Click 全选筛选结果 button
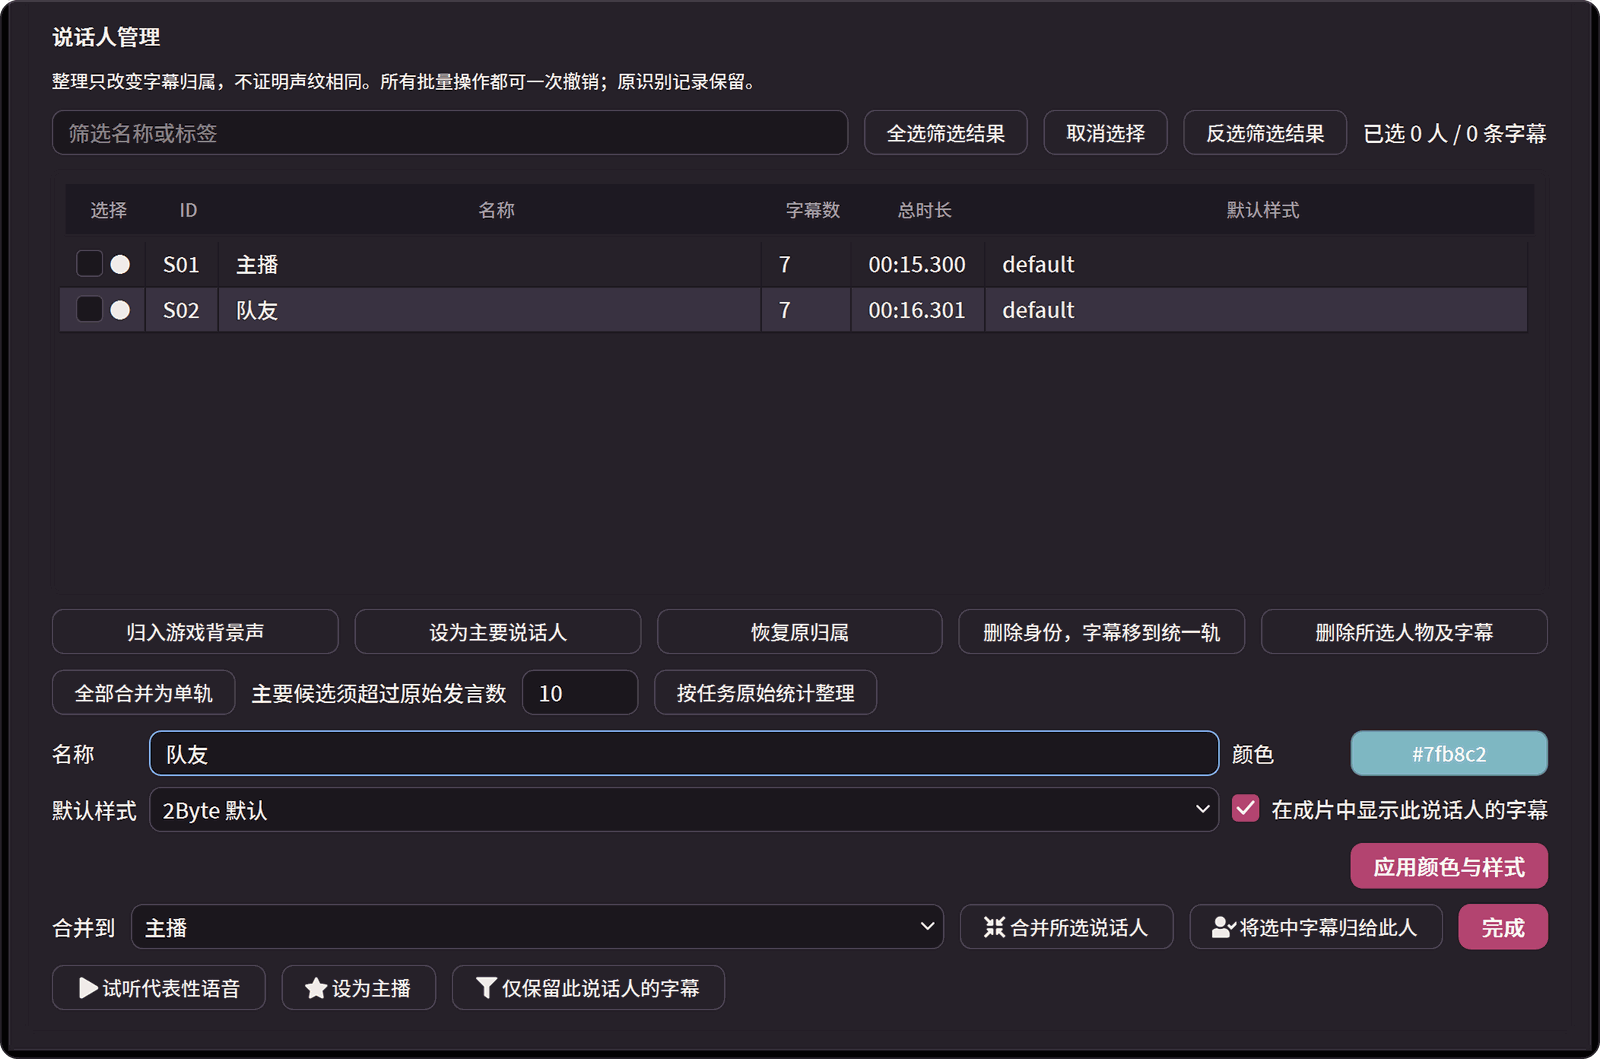Viewport: 1600px width, 1059px height. click(x=946, y=132)
